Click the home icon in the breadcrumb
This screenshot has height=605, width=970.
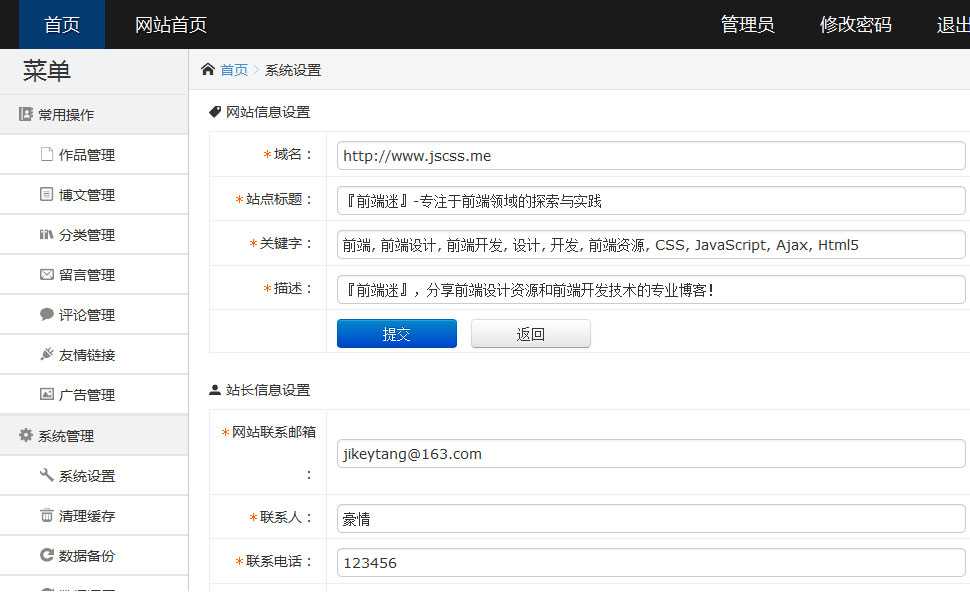(x=208, y=69)
